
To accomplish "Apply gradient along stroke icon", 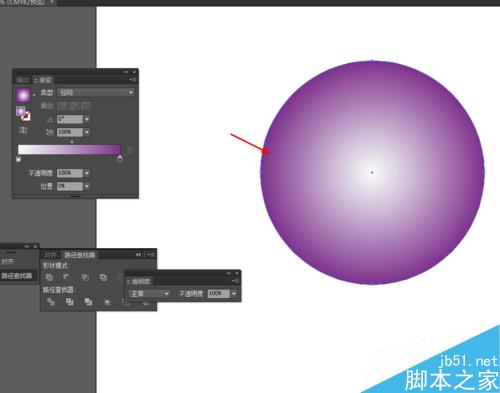I will (74, 106).
